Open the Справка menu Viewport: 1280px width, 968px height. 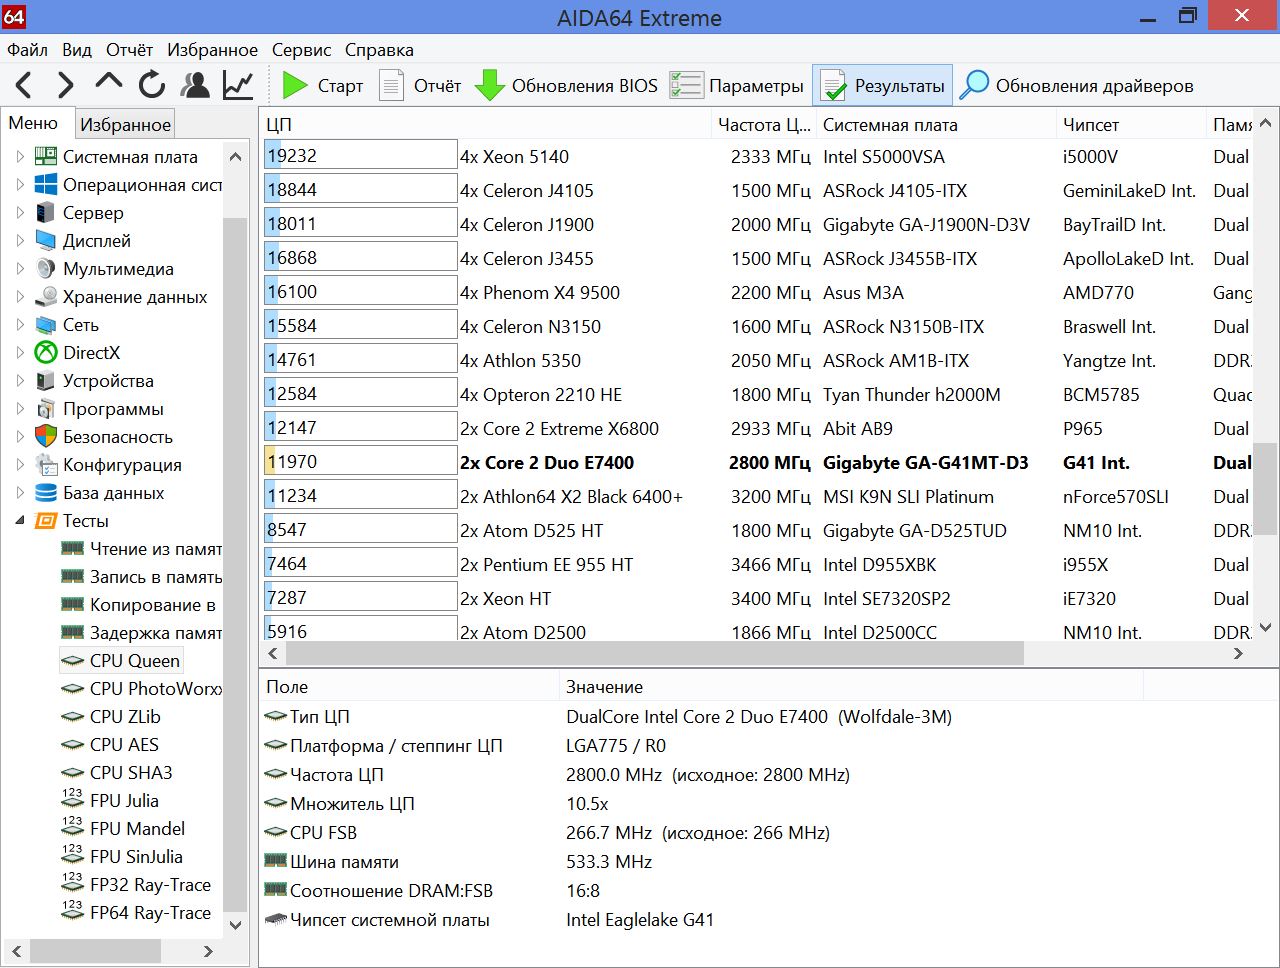379,49
